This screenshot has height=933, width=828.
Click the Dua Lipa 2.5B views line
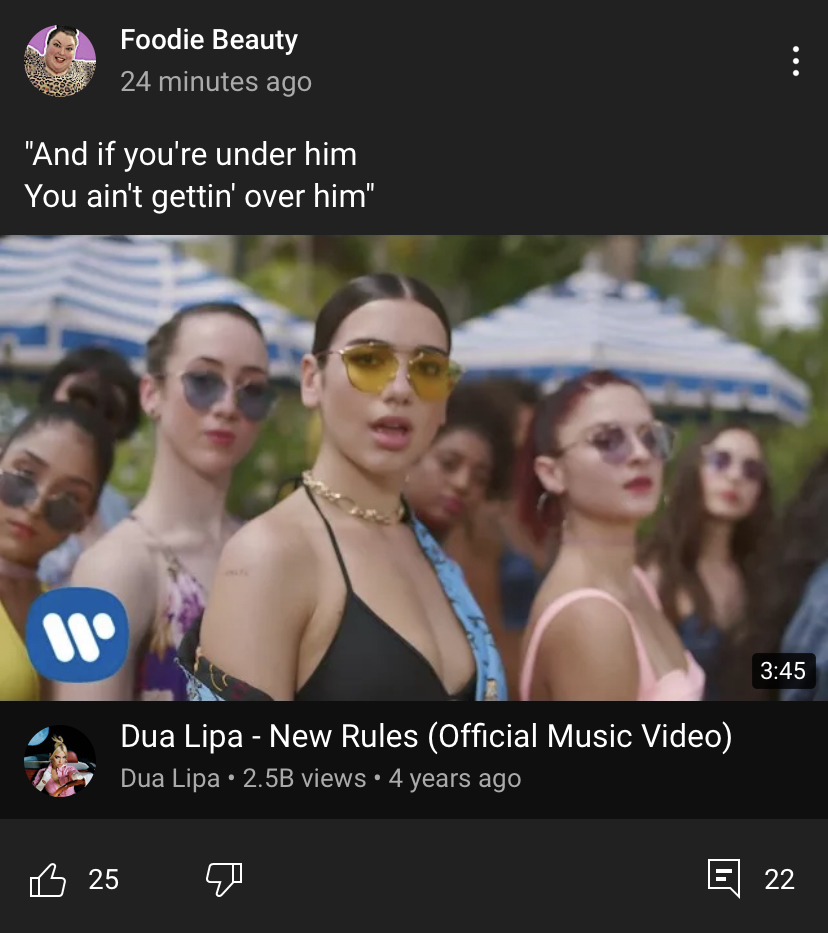click(x=321, y=778)
